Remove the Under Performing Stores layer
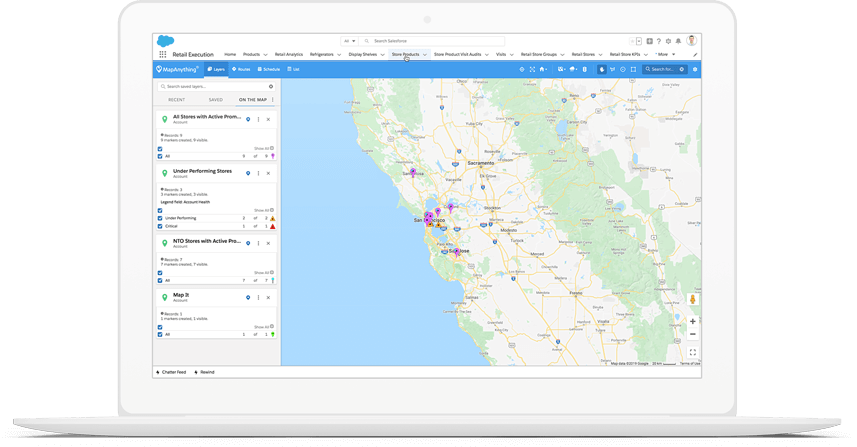Screen dimensions: 857x447 (x=268, y=173)
